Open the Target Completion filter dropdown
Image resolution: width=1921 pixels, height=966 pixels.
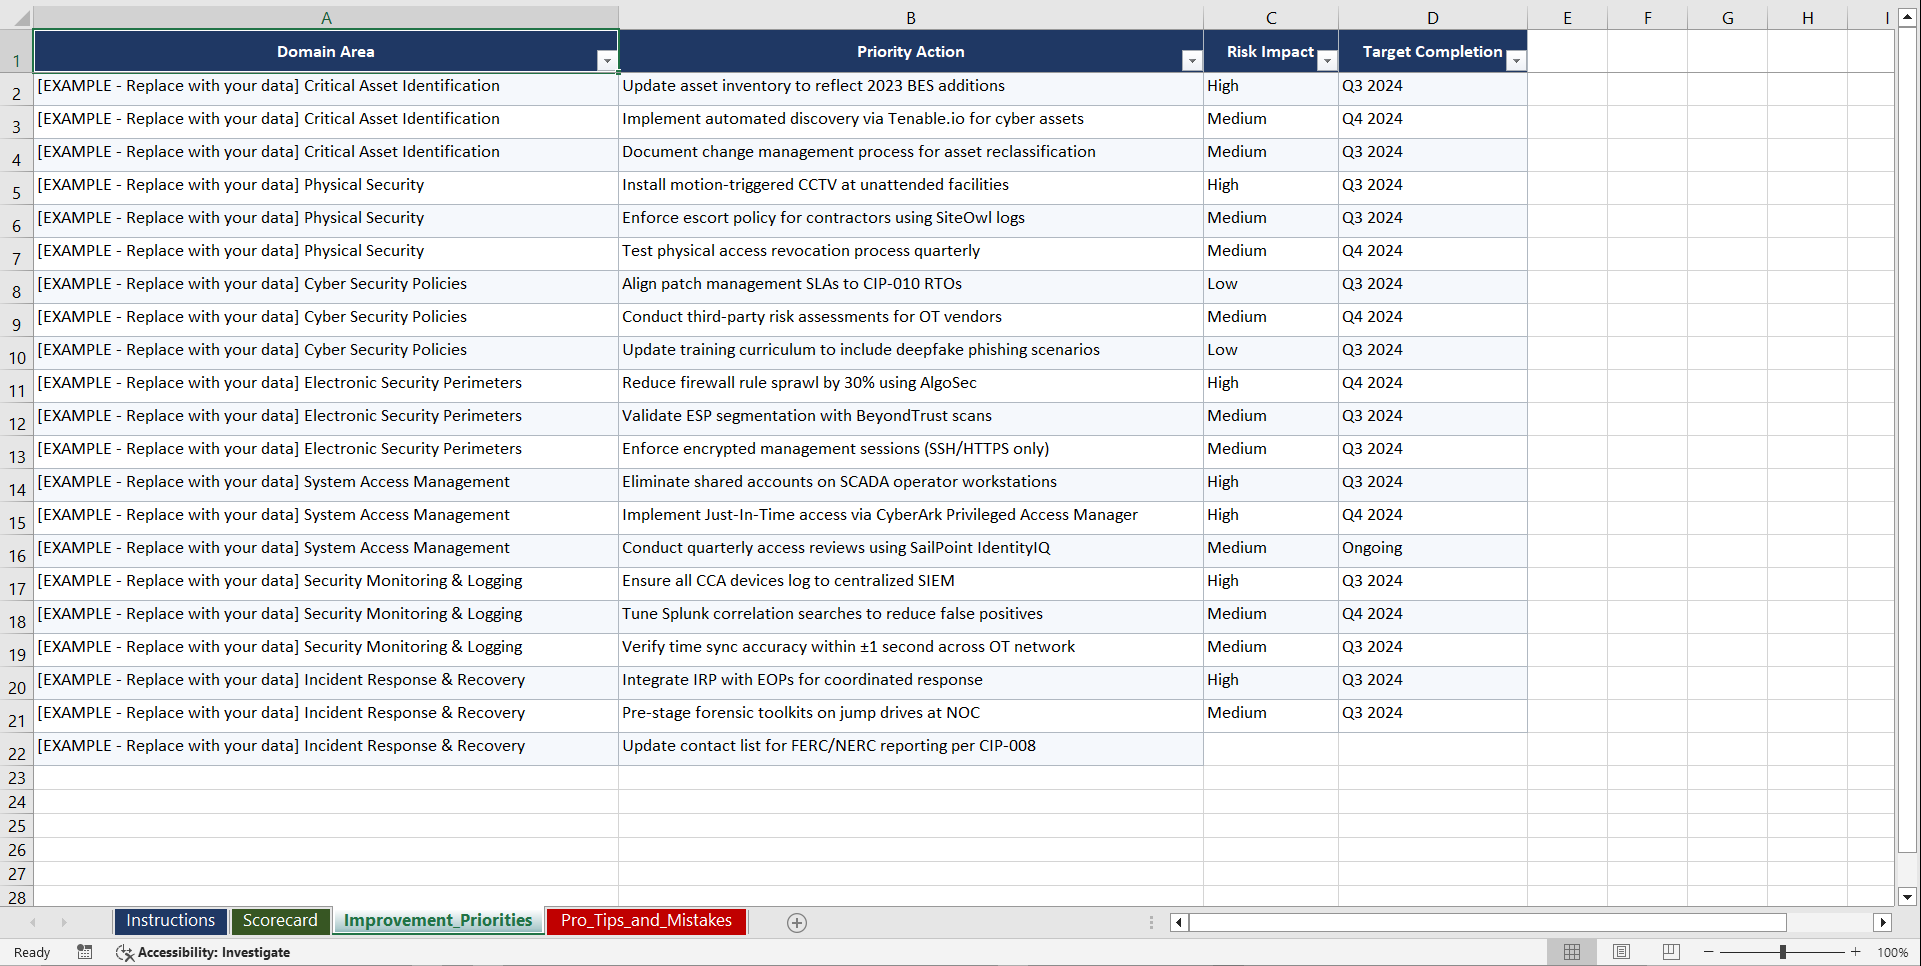(x=1516, y=61)
